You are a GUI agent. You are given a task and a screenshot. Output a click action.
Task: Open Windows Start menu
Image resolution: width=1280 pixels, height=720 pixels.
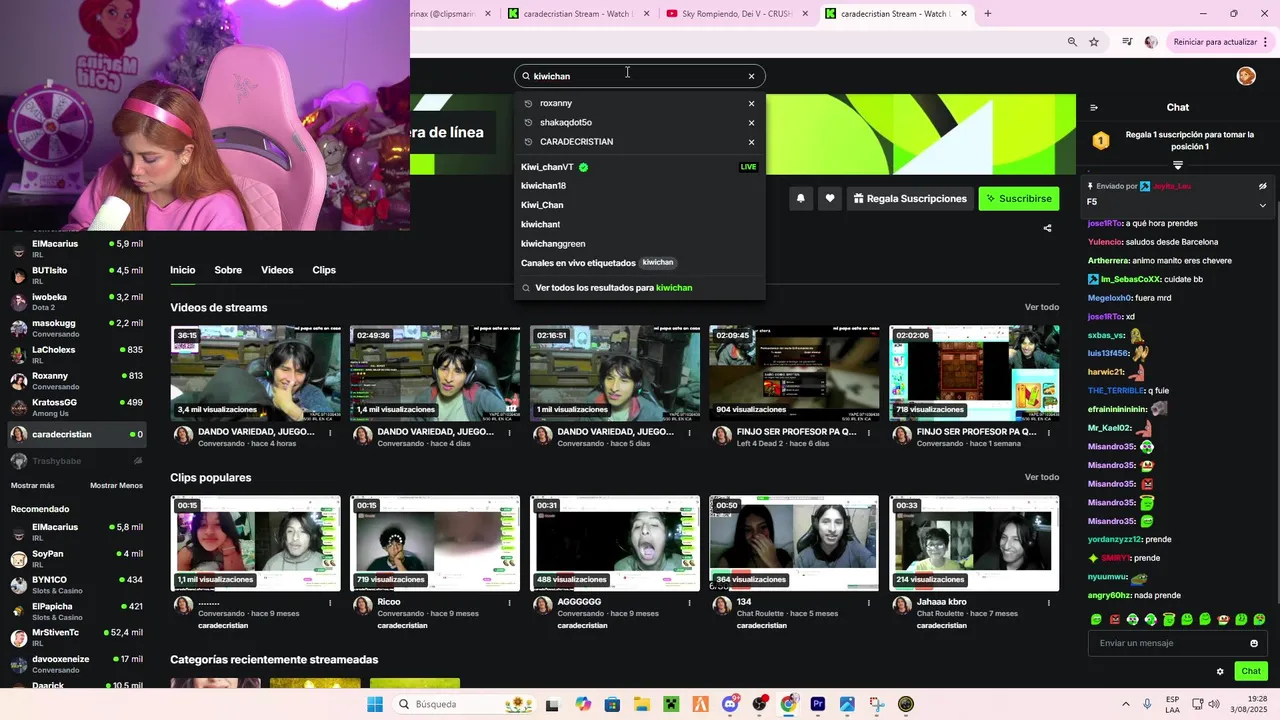click(x=375, y=705)
